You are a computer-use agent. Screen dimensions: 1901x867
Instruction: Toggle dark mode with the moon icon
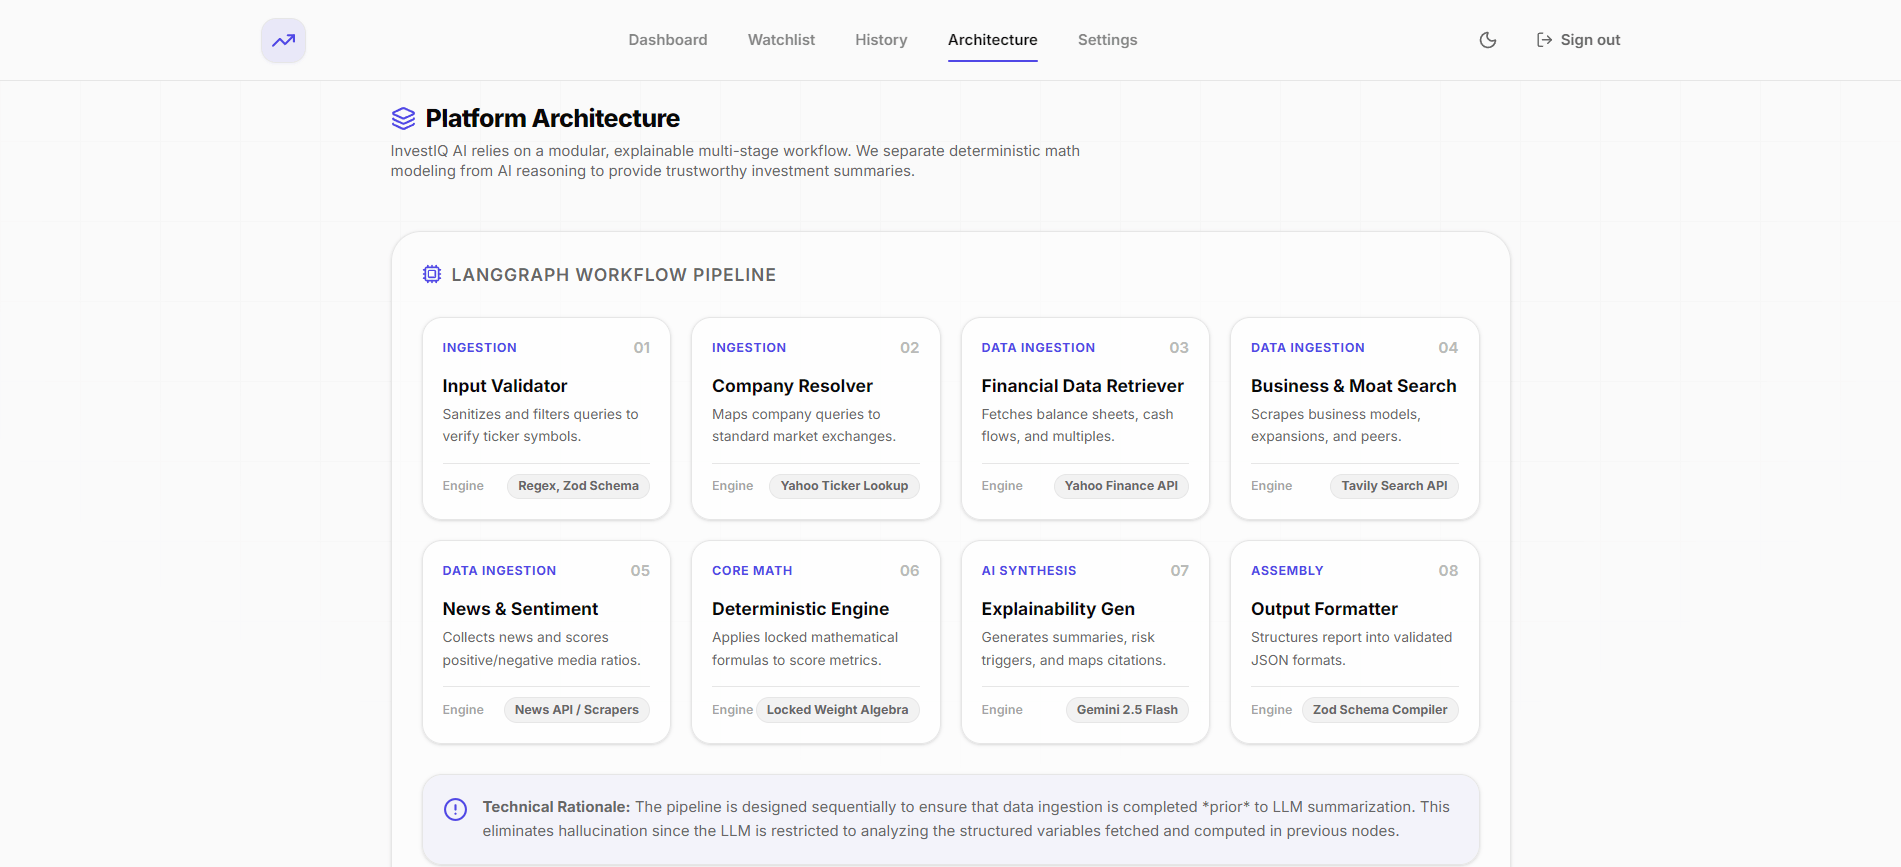point(1488,40)
